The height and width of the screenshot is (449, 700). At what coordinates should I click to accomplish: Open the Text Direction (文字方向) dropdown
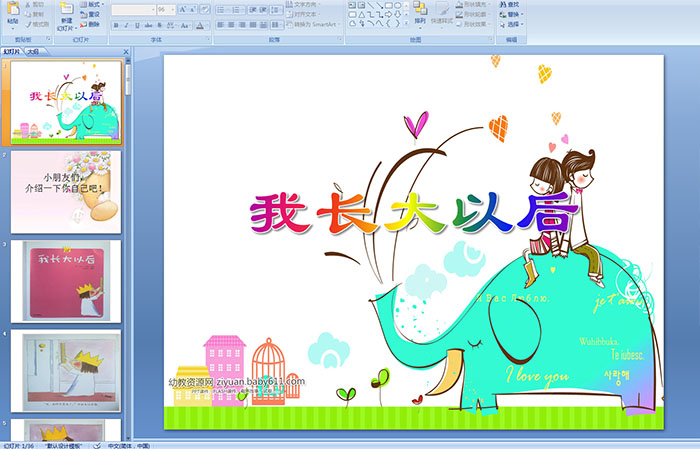(304, 4)
